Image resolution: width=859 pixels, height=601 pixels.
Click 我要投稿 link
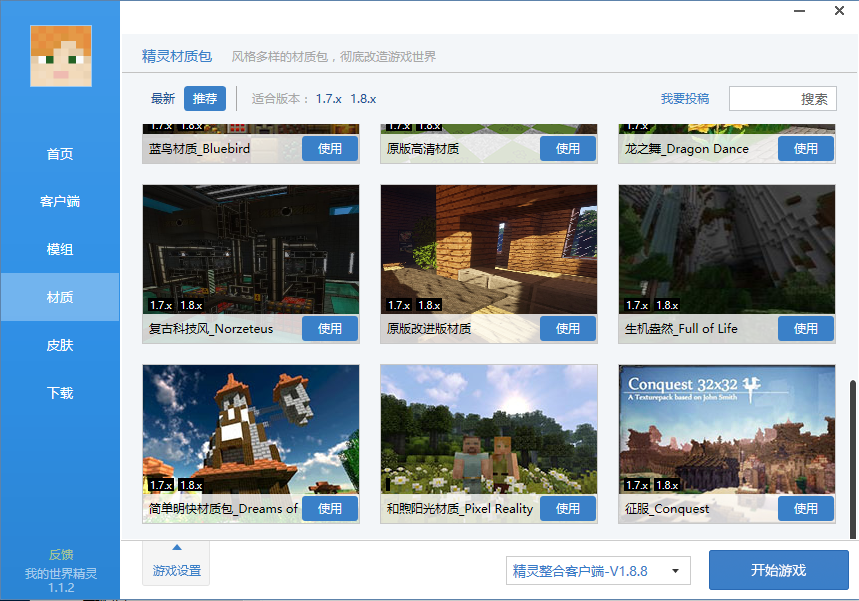685,99
